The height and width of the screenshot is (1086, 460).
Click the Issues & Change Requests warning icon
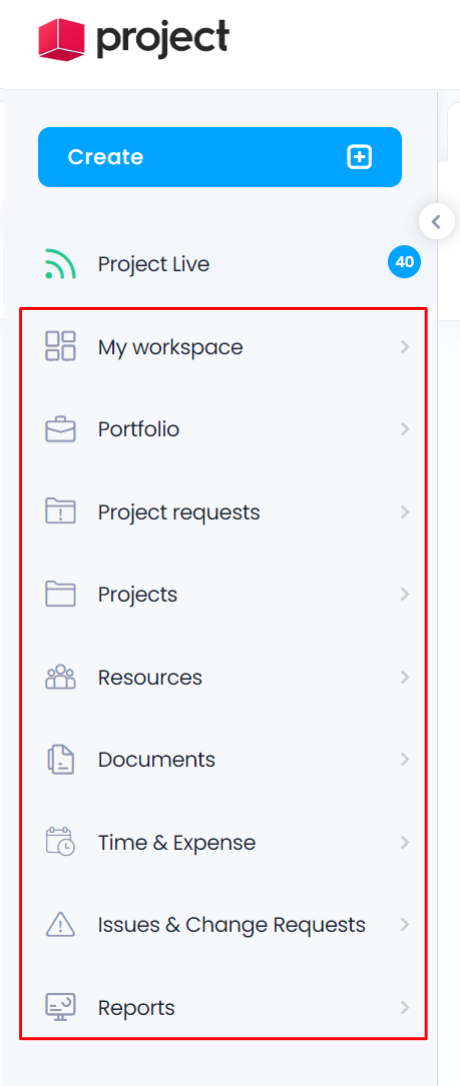pos(60,925)
